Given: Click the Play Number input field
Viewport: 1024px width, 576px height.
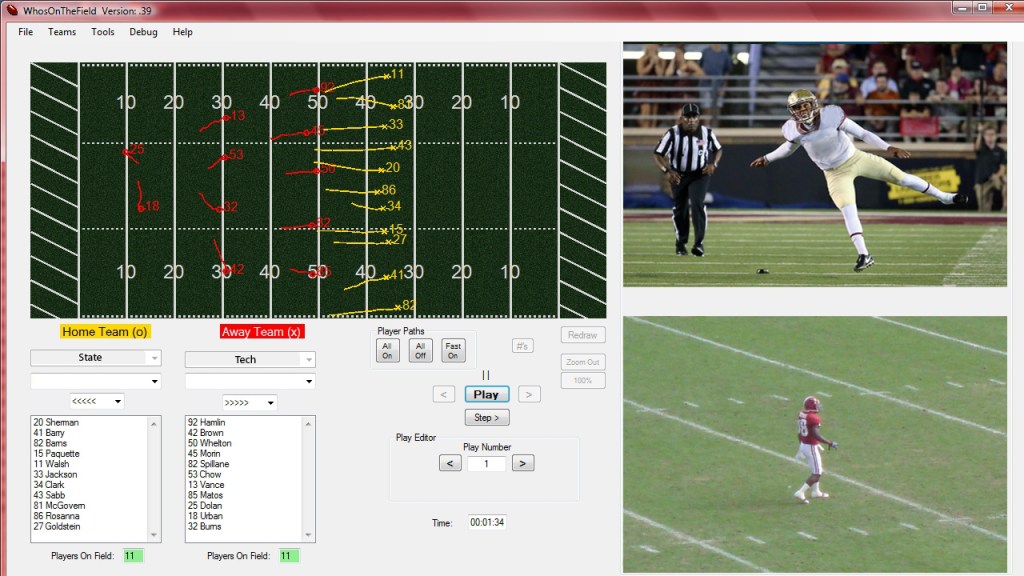Looking at the screenshot, I should tap(486, 464).
